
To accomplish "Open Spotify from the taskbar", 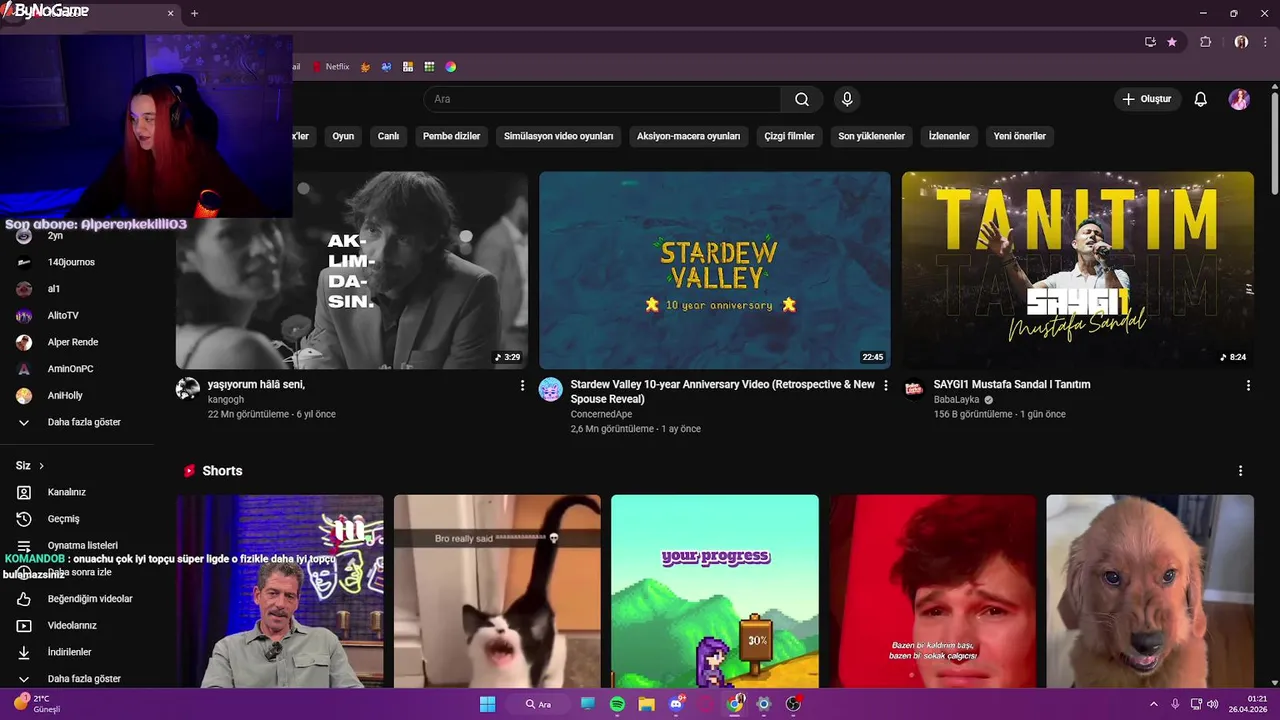I will (617, 704).
